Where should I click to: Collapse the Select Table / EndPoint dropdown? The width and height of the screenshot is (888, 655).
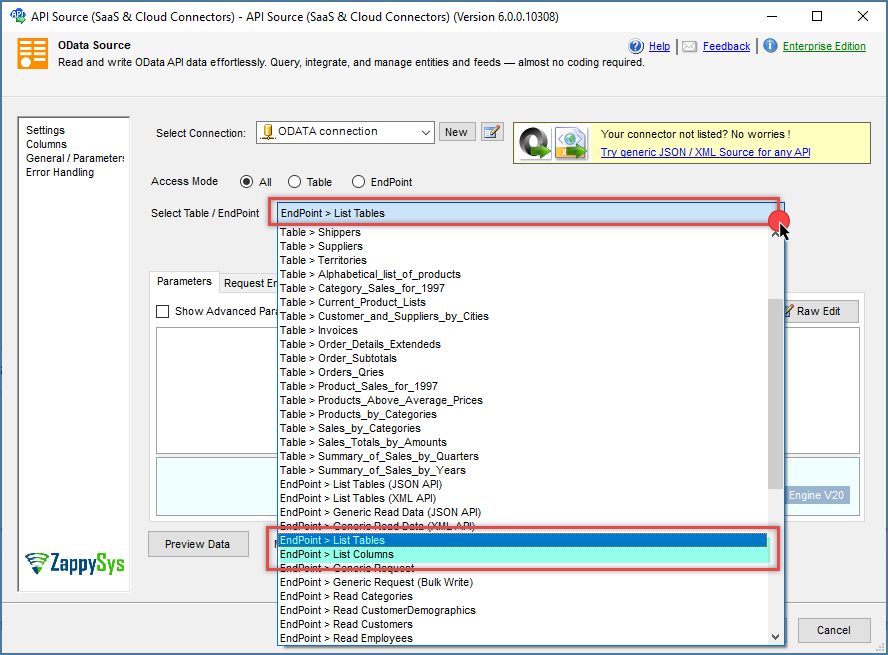(x=777, y=214)
